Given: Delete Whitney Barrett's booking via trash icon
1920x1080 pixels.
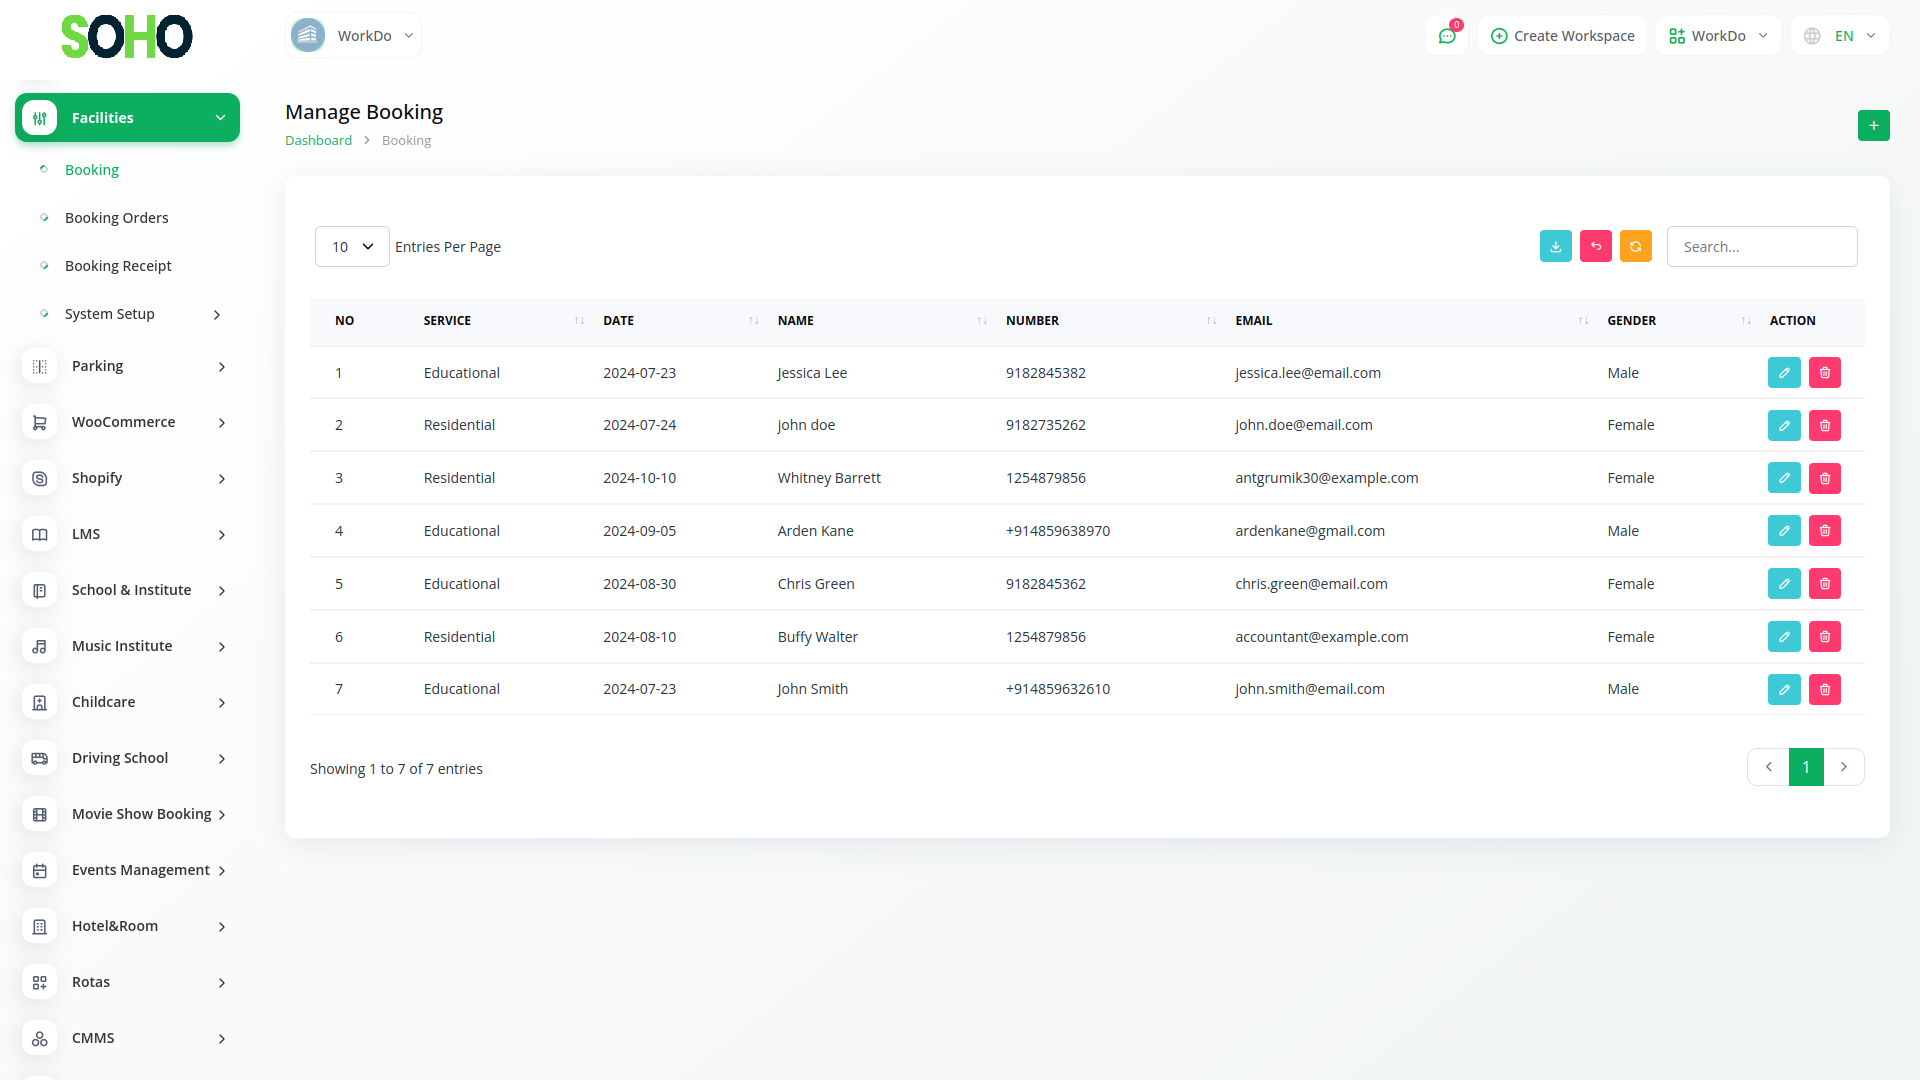Looking at the screenshot, I should [x=1824, y=478].
